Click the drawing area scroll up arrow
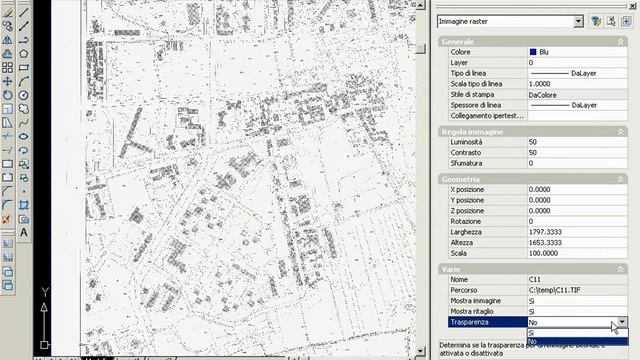640x360 pixels. tap(420, 5)
